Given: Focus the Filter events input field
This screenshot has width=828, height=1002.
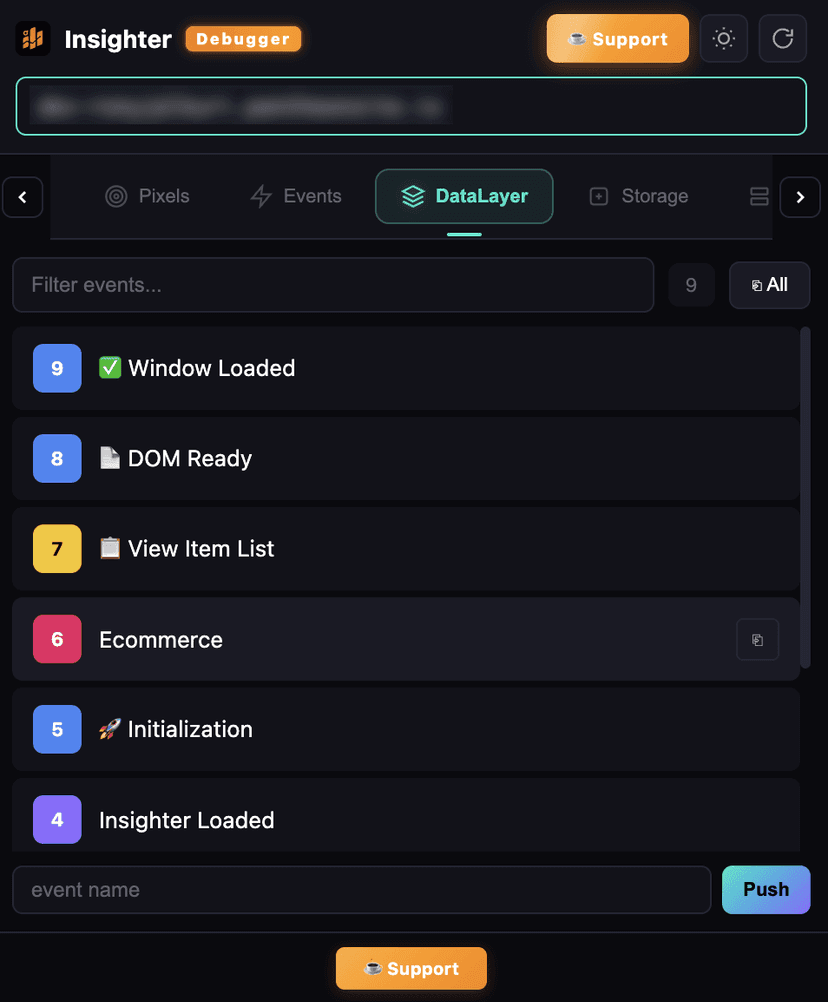Looking at the screenshot, I should [332, 285].
